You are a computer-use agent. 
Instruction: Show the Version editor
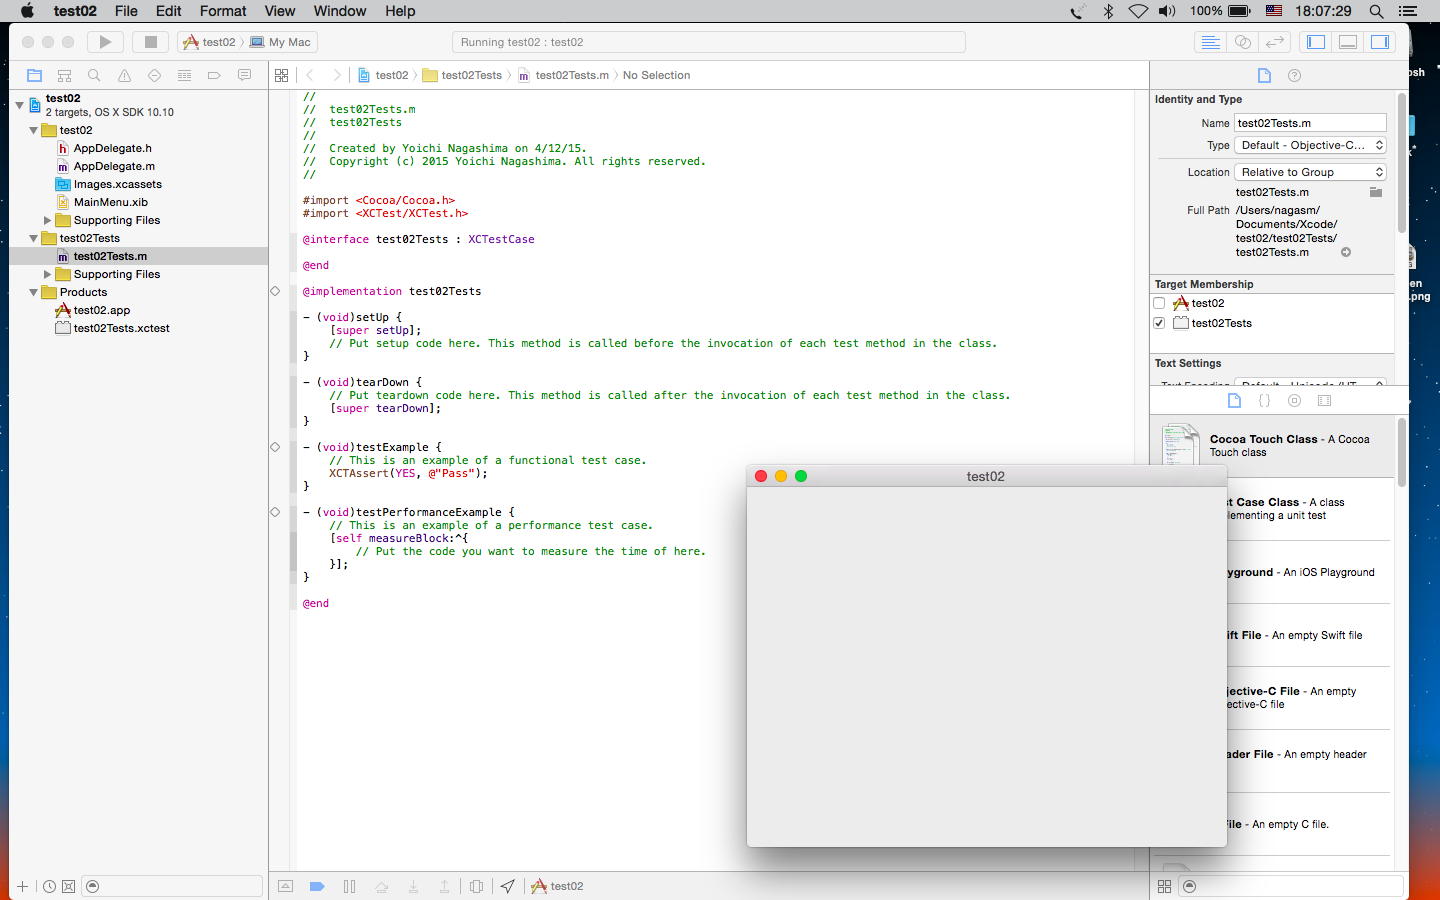coord(1274,42)
